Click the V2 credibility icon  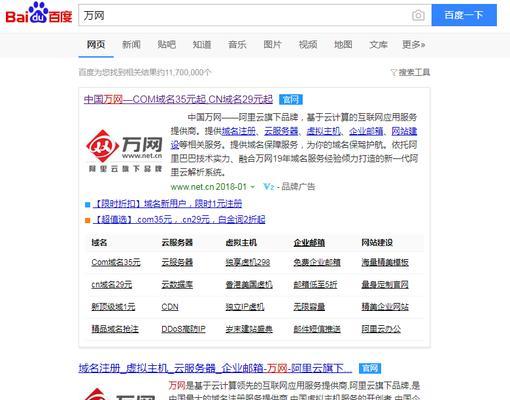268,187
